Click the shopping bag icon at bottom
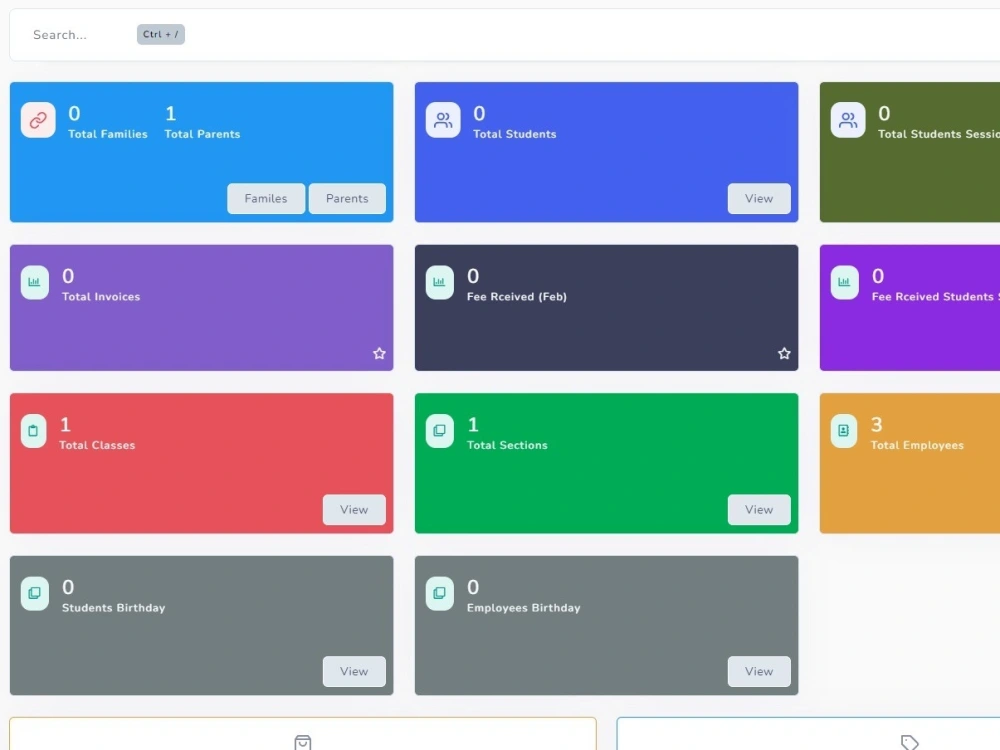 point(303,742)
